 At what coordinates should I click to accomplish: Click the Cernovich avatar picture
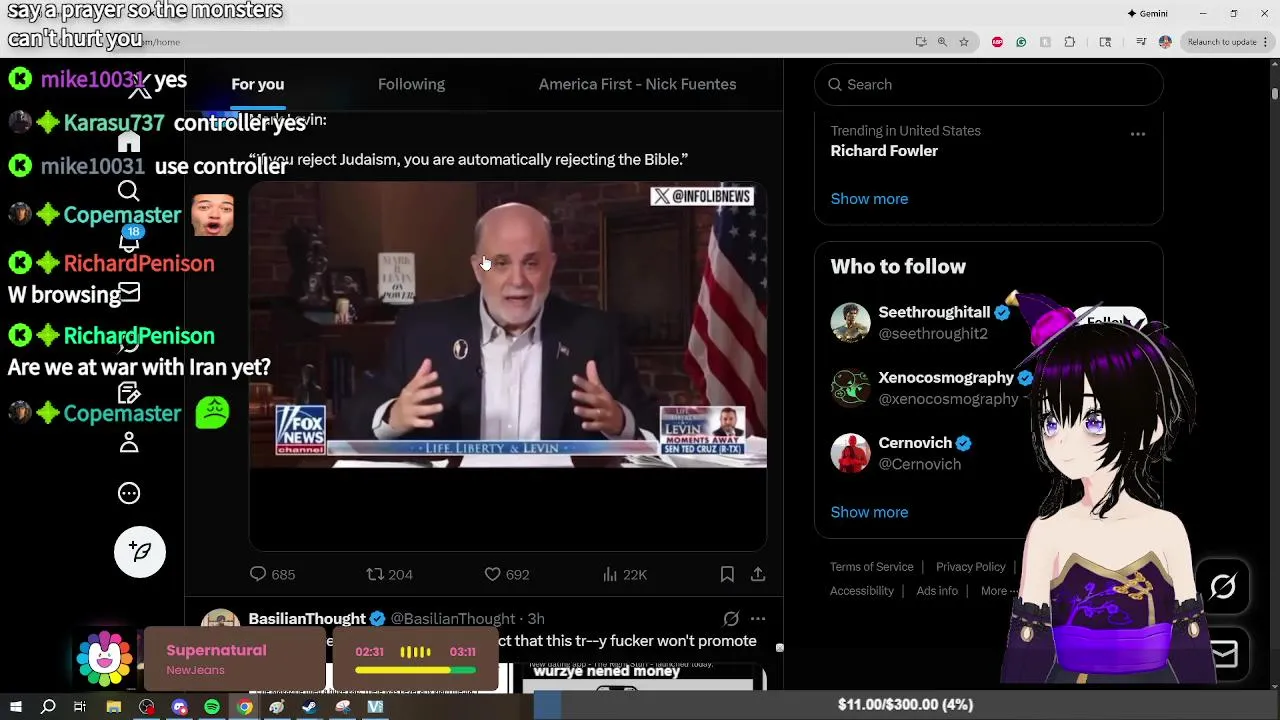(851, 453)
